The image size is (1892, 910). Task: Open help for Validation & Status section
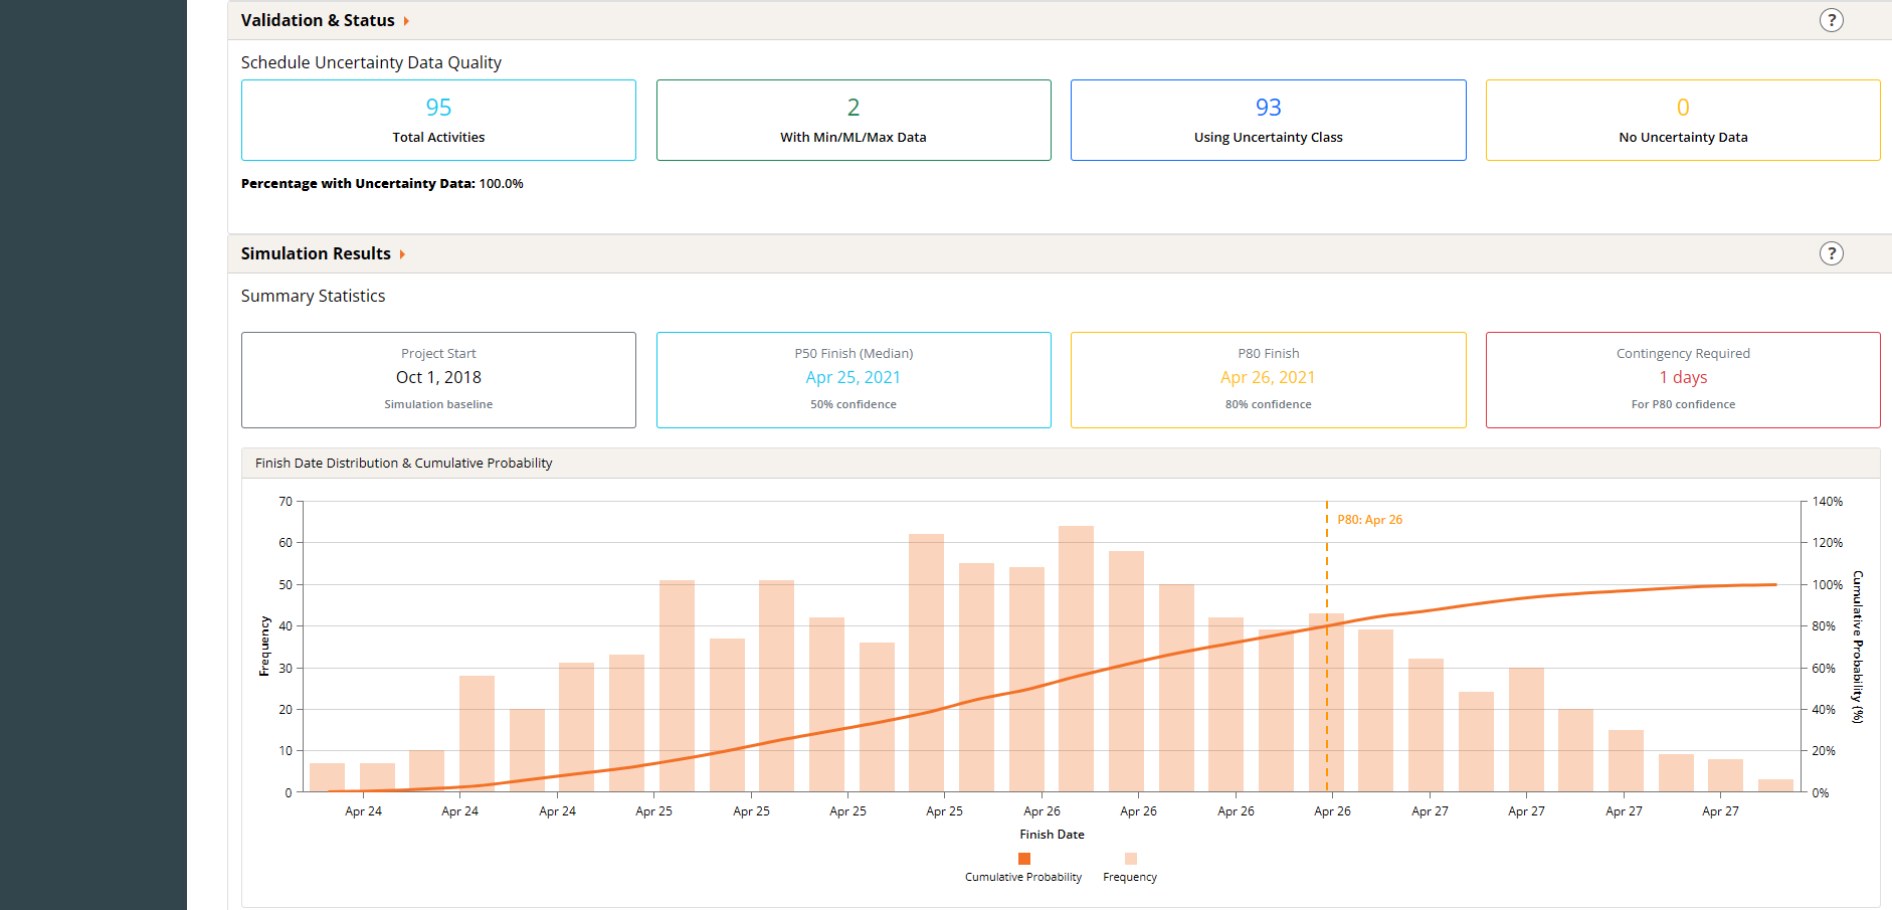click(1831, 20)
